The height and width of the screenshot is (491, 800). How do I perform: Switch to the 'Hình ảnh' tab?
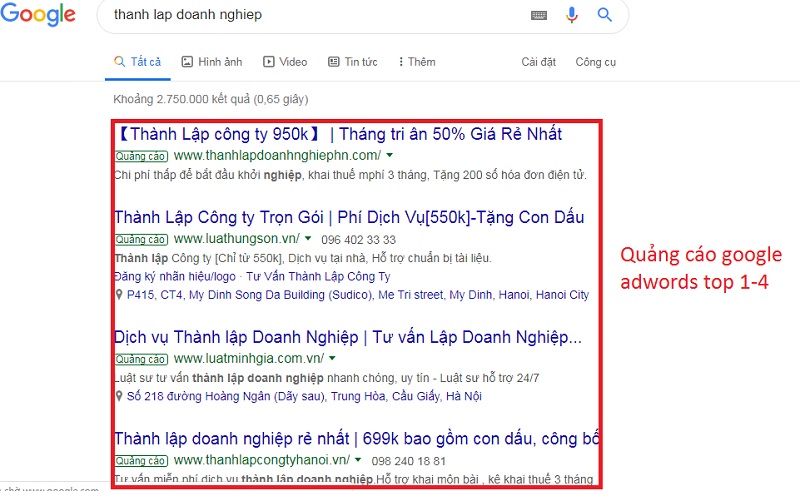tap(212, 62)
